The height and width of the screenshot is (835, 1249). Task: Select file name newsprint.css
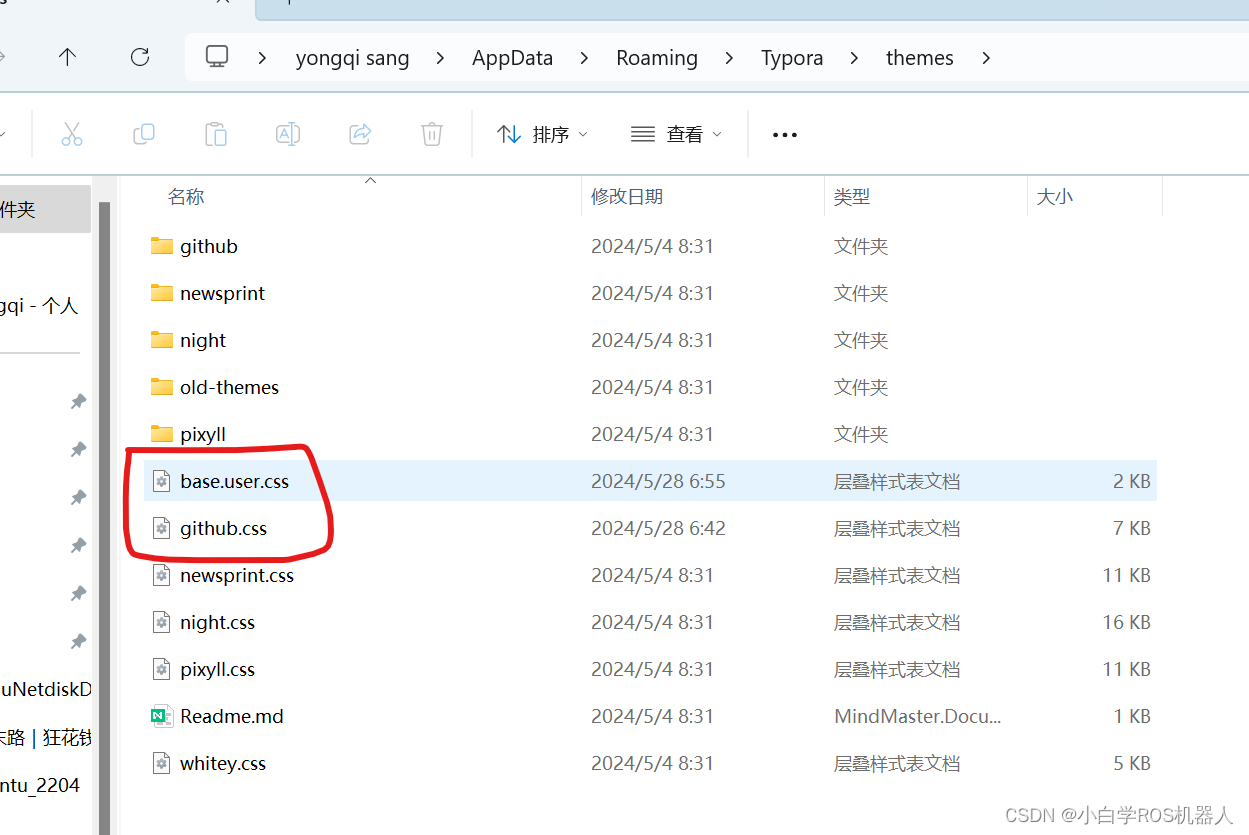click(x=237, y=575)
